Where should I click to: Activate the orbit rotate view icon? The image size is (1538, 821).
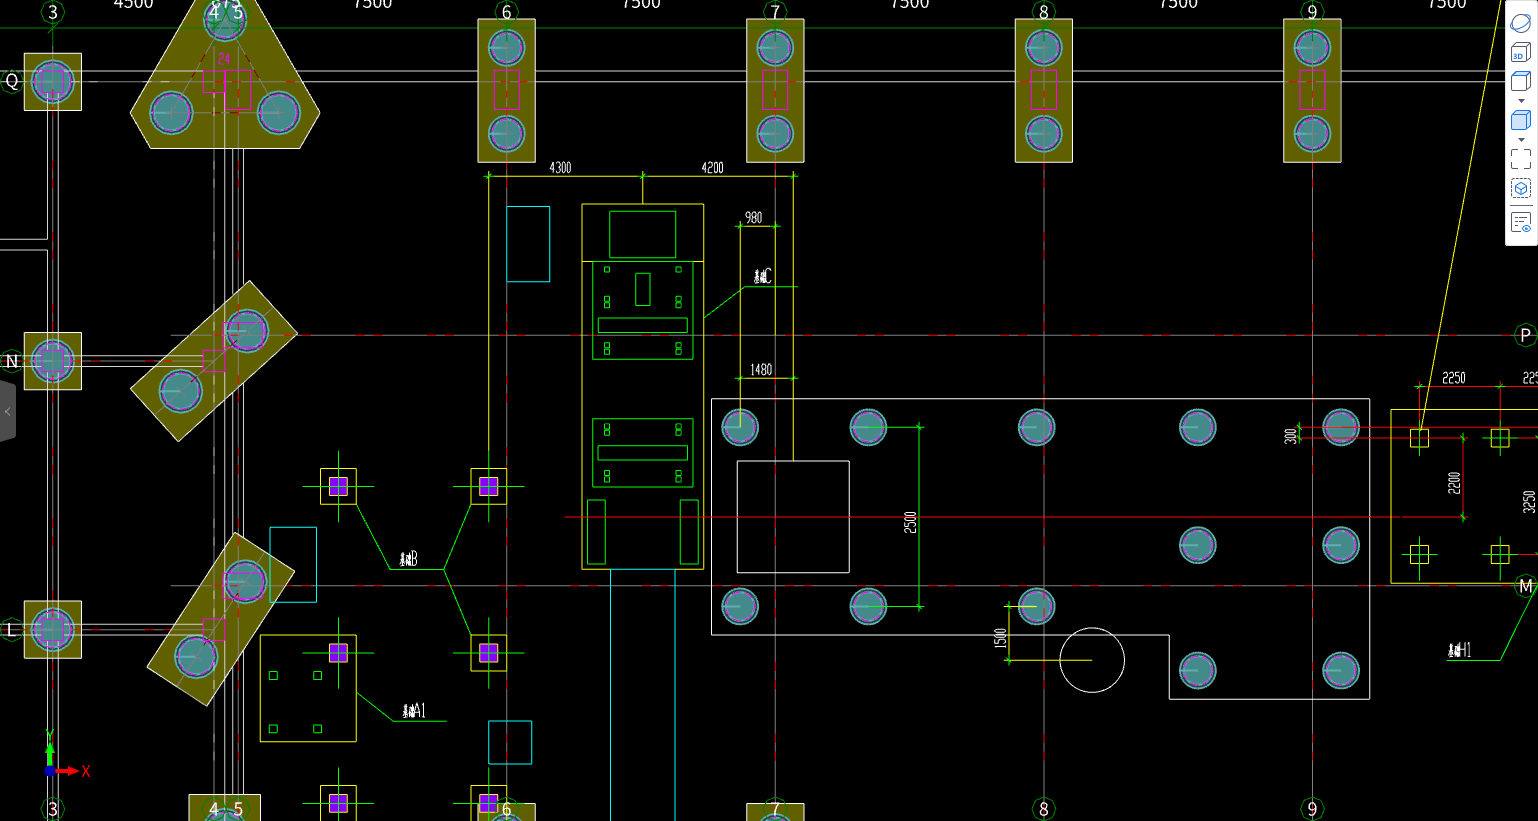tap(1520, 22)
